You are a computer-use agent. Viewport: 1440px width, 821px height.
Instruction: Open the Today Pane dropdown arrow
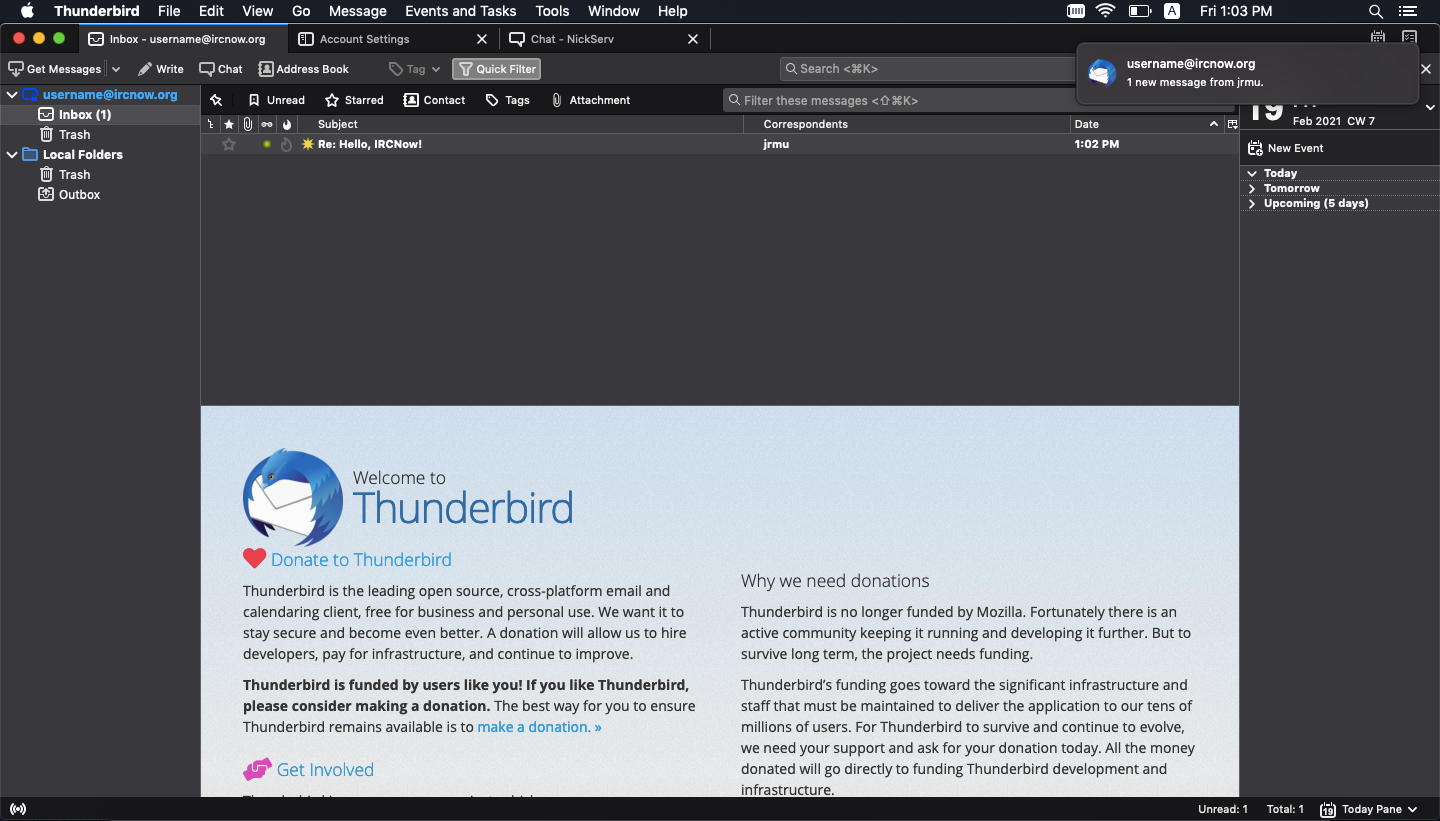pos(1412,809)
